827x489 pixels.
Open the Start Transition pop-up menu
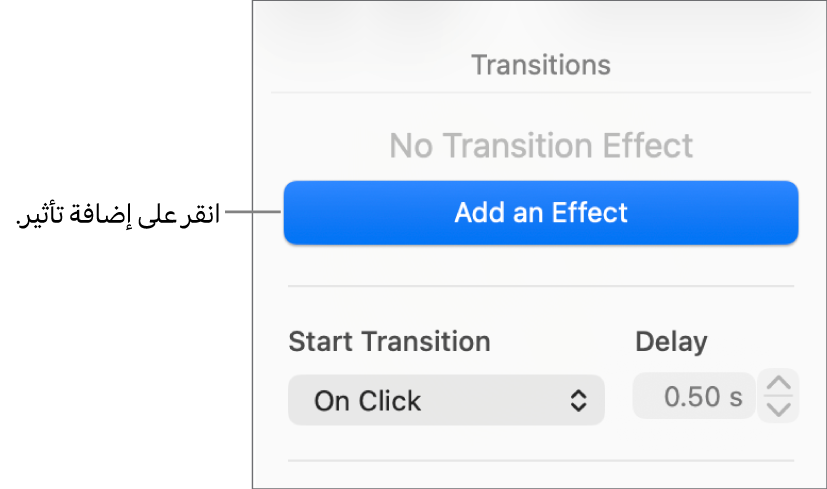pos(446,401)
